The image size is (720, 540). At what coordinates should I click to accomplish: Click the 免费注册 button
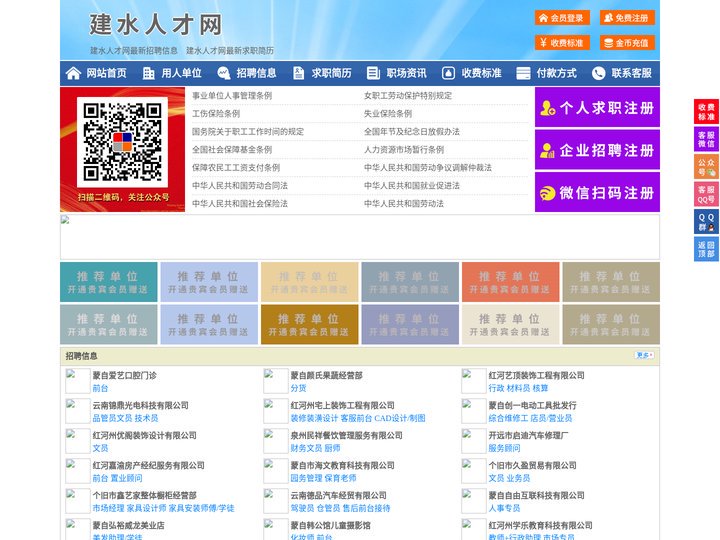coord(627,18)
